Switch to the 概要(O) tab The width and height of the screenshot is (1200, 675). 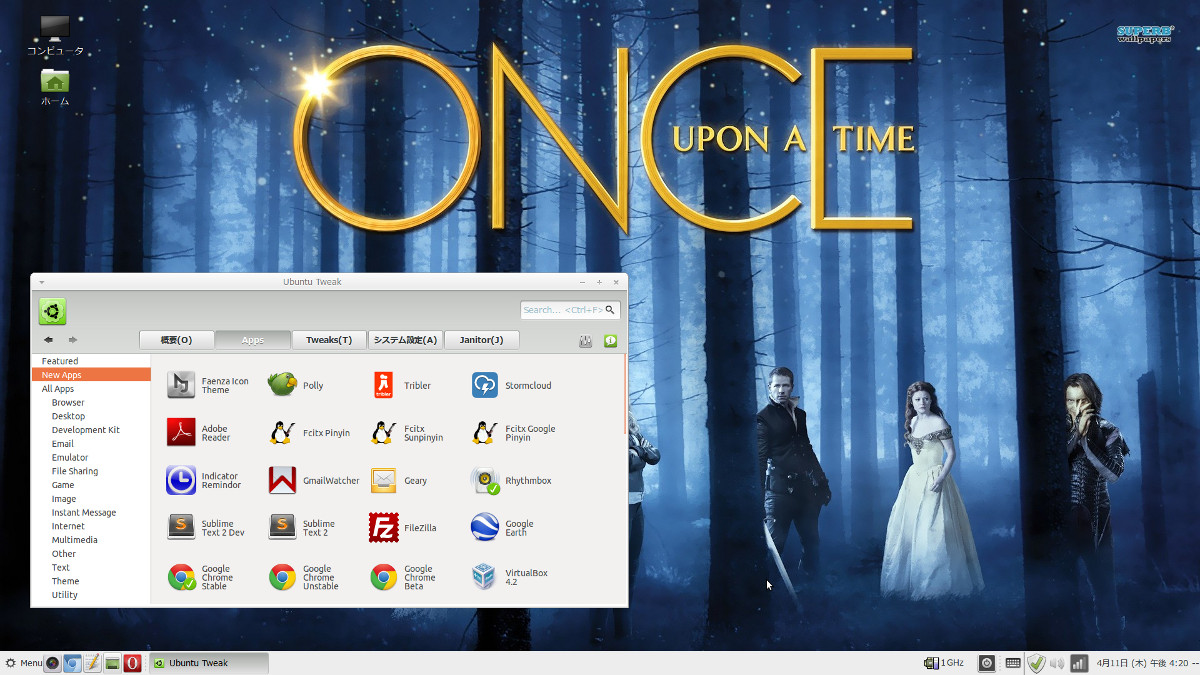pyautogui.click(x=176, y=340)
